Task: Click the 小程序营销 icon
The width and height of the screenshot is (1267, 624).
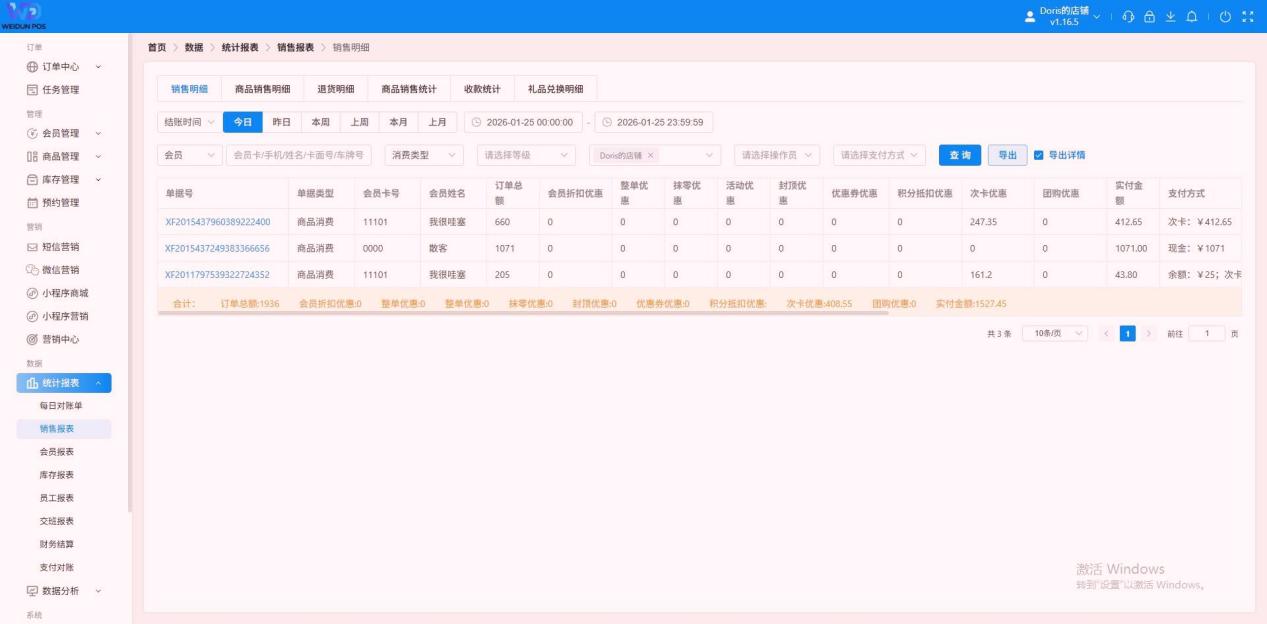Action: tap(32, 316)
